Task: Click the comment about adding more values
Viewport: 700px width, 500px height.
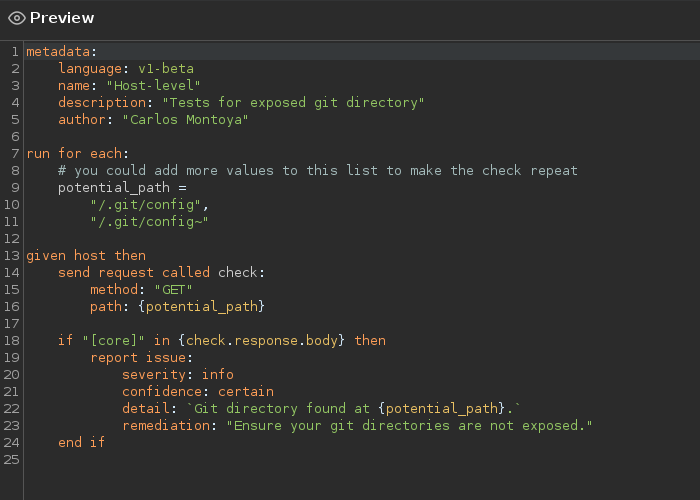Action: pyautogui.click(x=318, y=171)
